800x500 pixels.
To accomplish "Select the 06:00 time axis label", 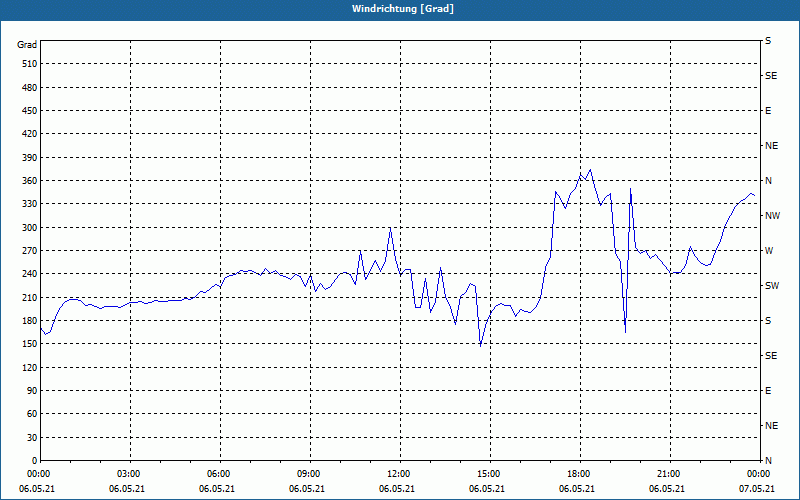I will [220, 473].
